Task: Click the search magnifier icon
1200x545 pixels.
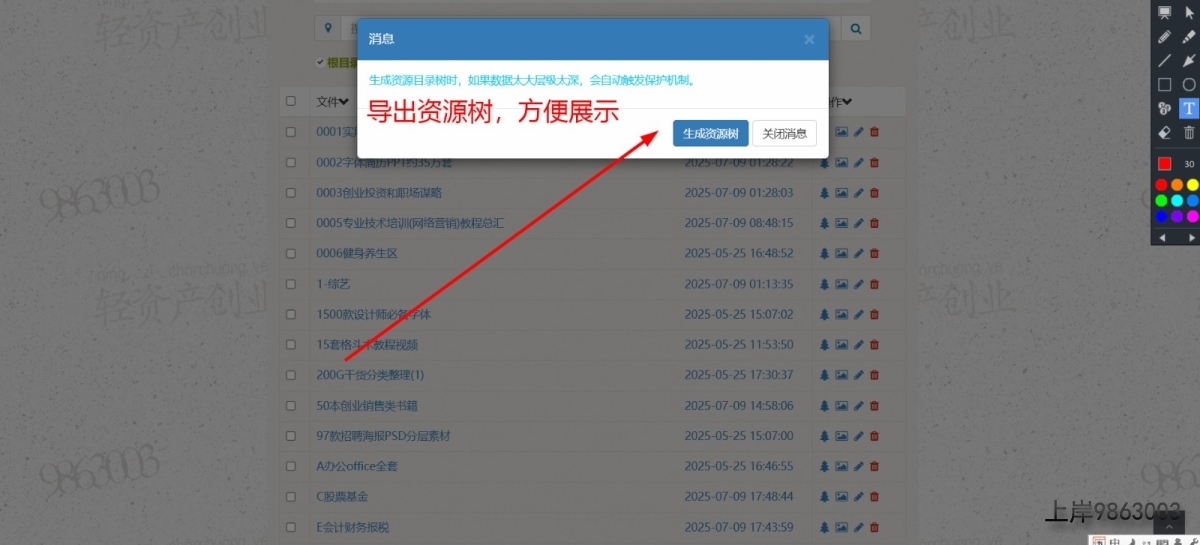Action: click(x=856, y=29)
